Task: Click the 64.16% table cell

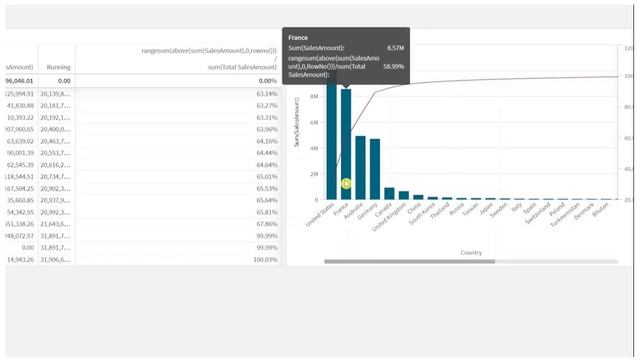Action: pos(267,141)
